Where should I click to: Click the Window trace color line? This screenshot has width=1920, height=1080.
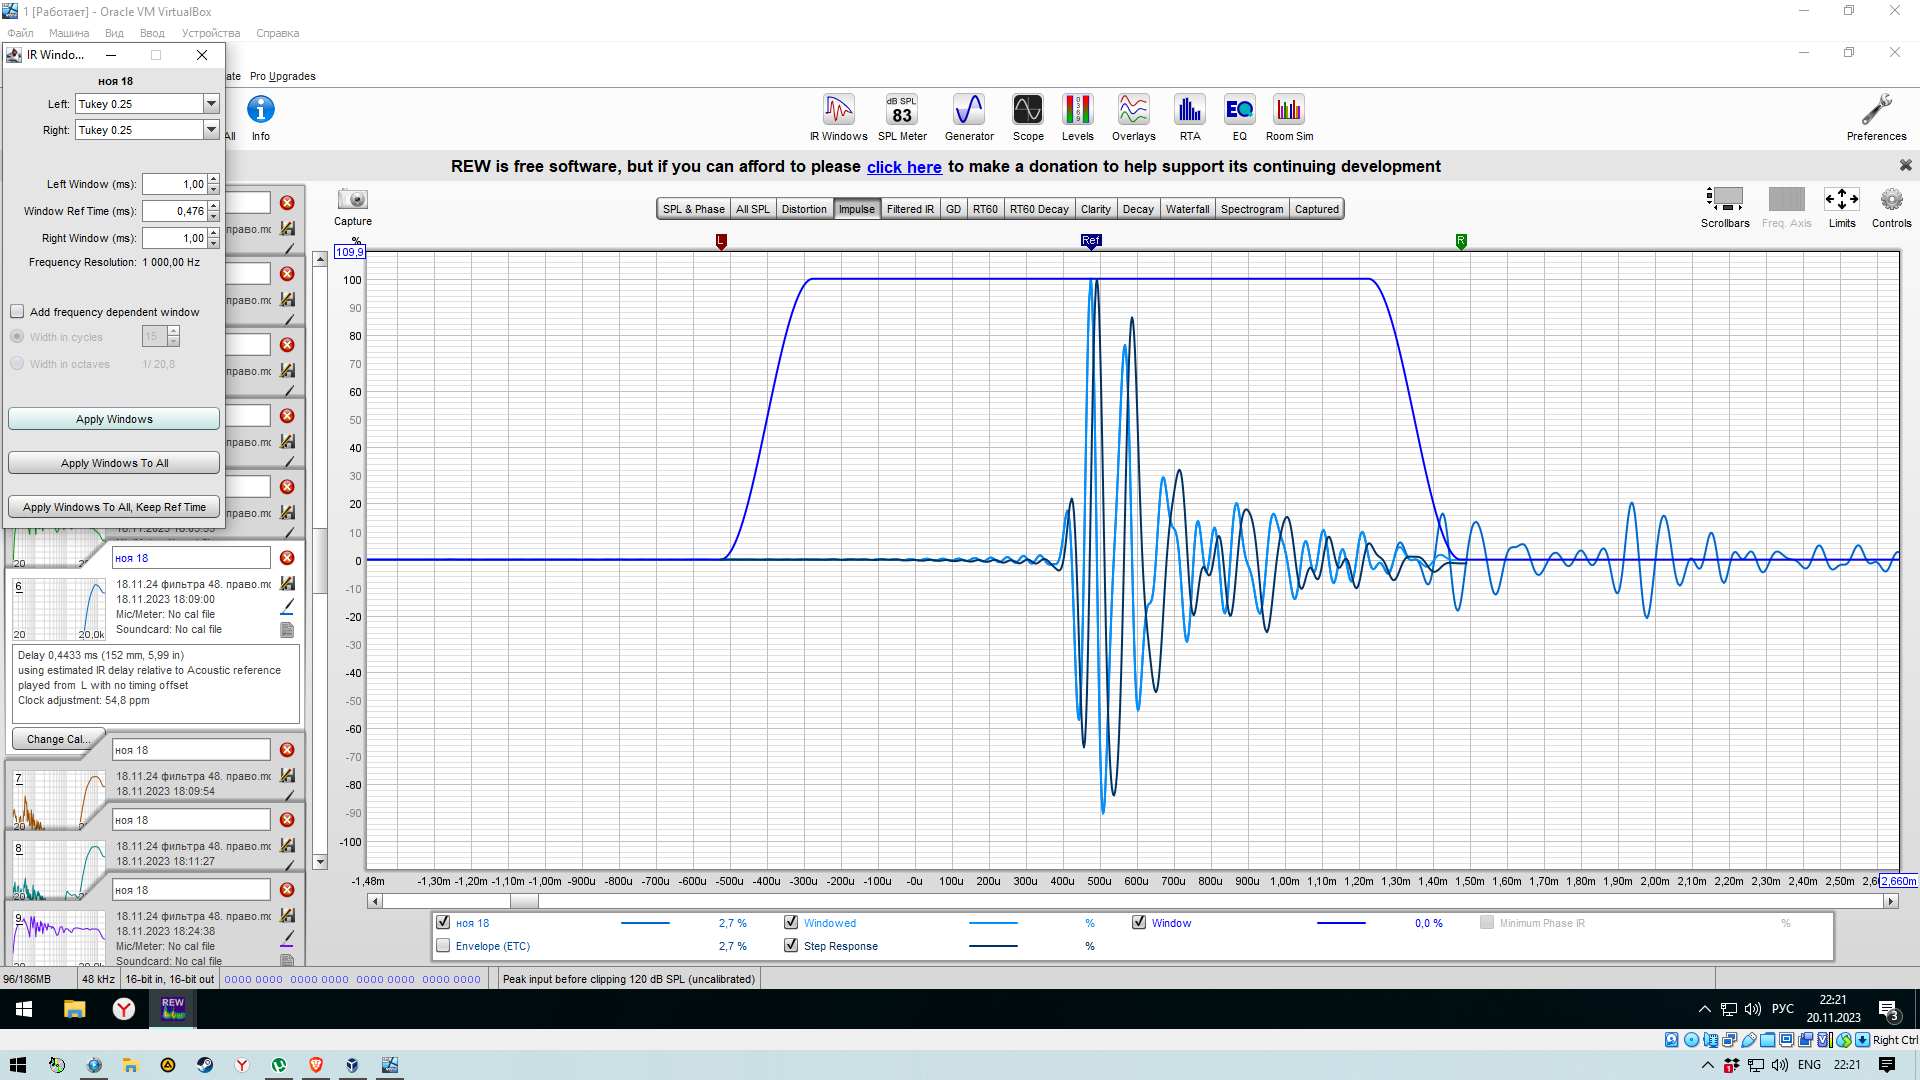(x=1340, y=923)
